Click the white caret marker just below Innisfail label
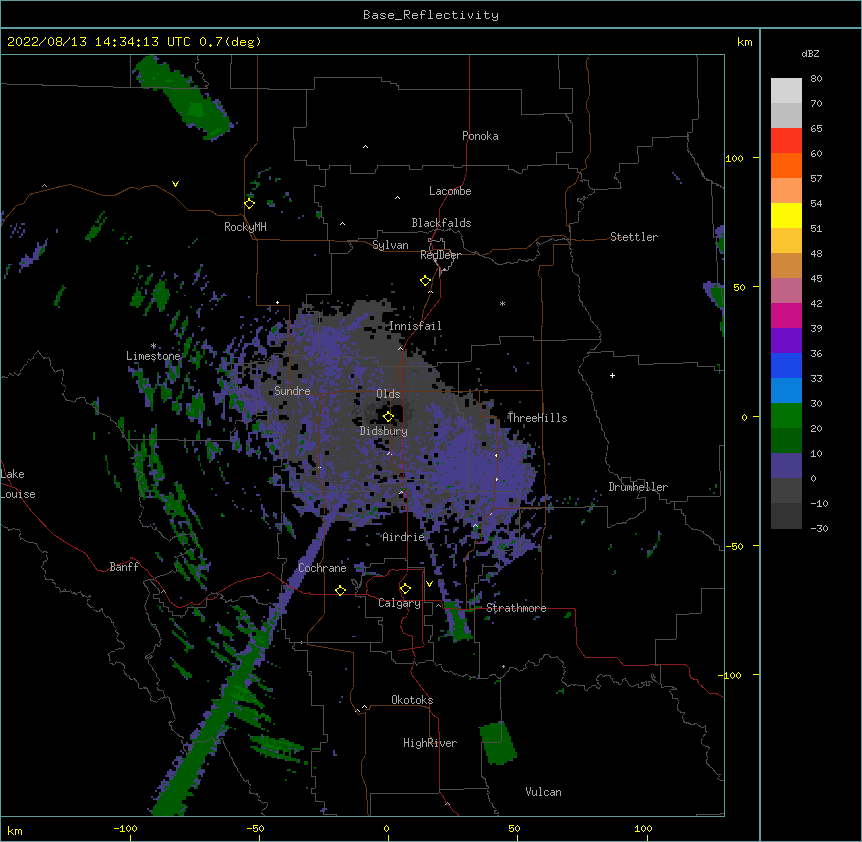Viewport: 862px width, 842px height. tap(400, 348)
